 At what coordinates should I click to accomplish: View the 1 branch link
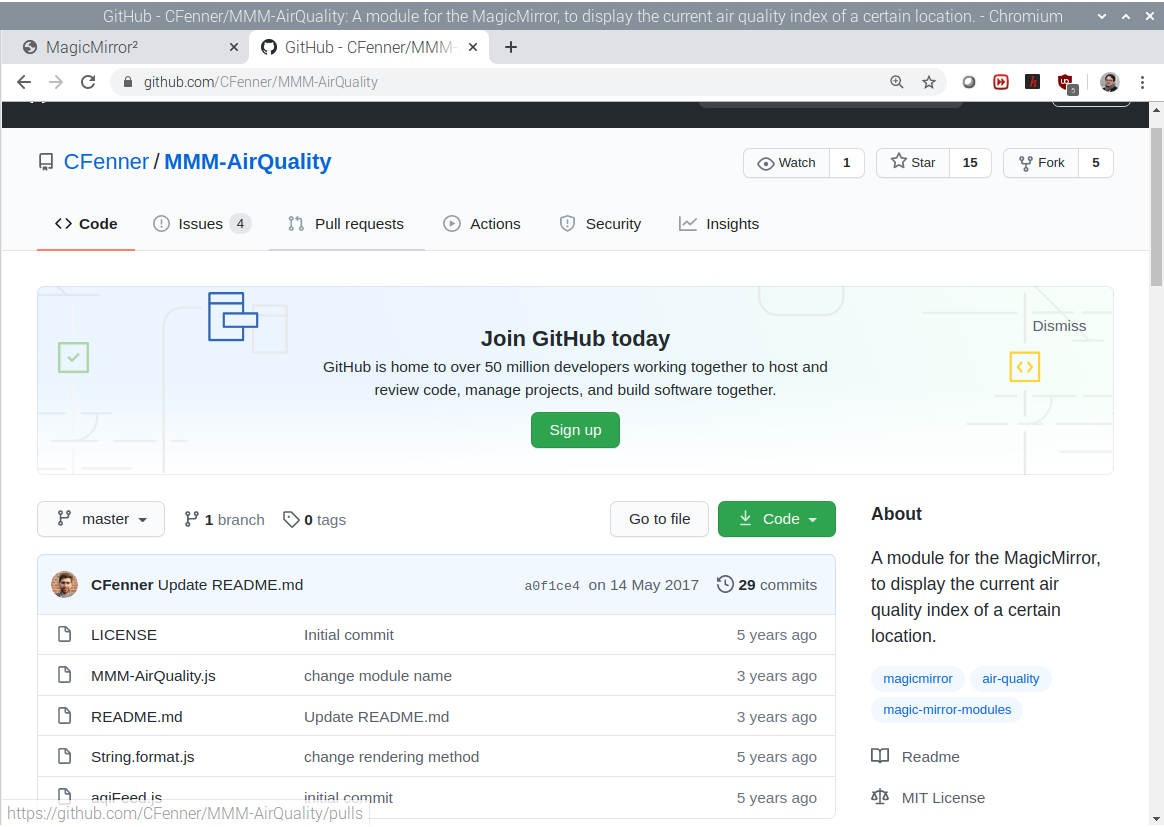(x=224, y=520)
